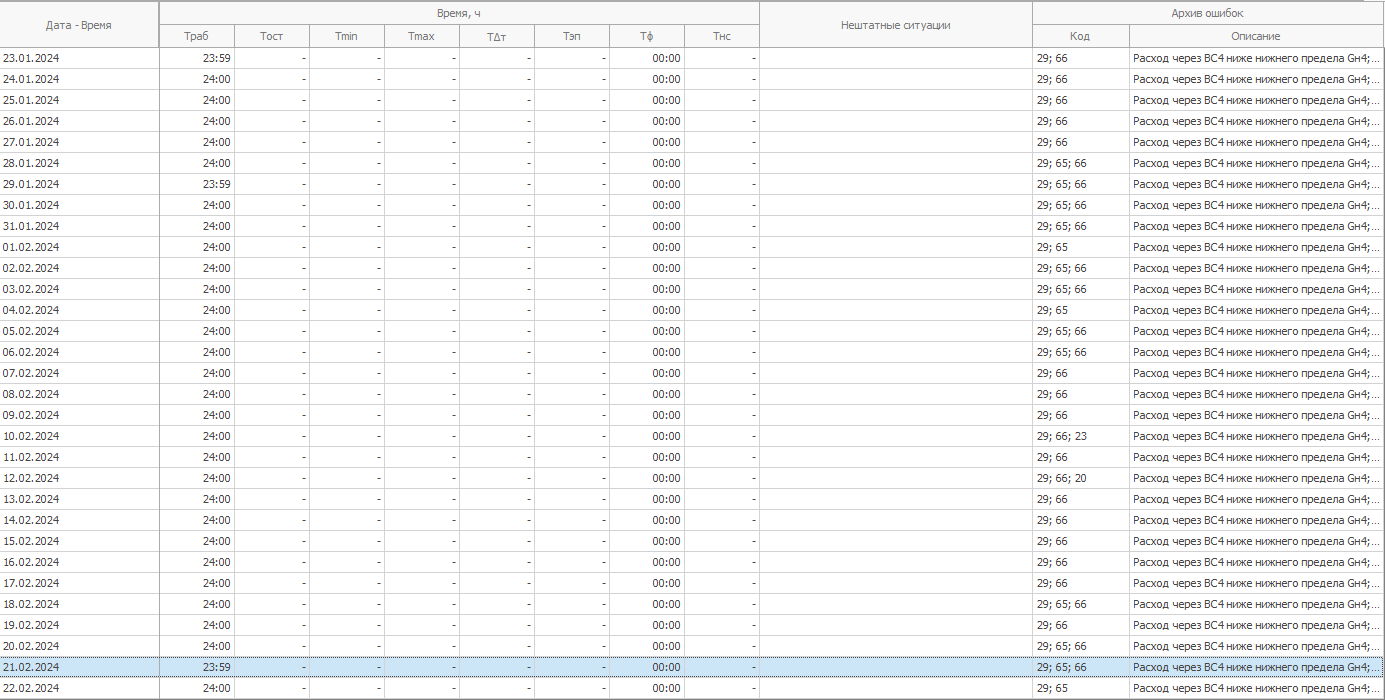Viewport: 1385px width, 700px height.
Task: Select the date cell 24.01.2024
Action: [x=79, y=79]
